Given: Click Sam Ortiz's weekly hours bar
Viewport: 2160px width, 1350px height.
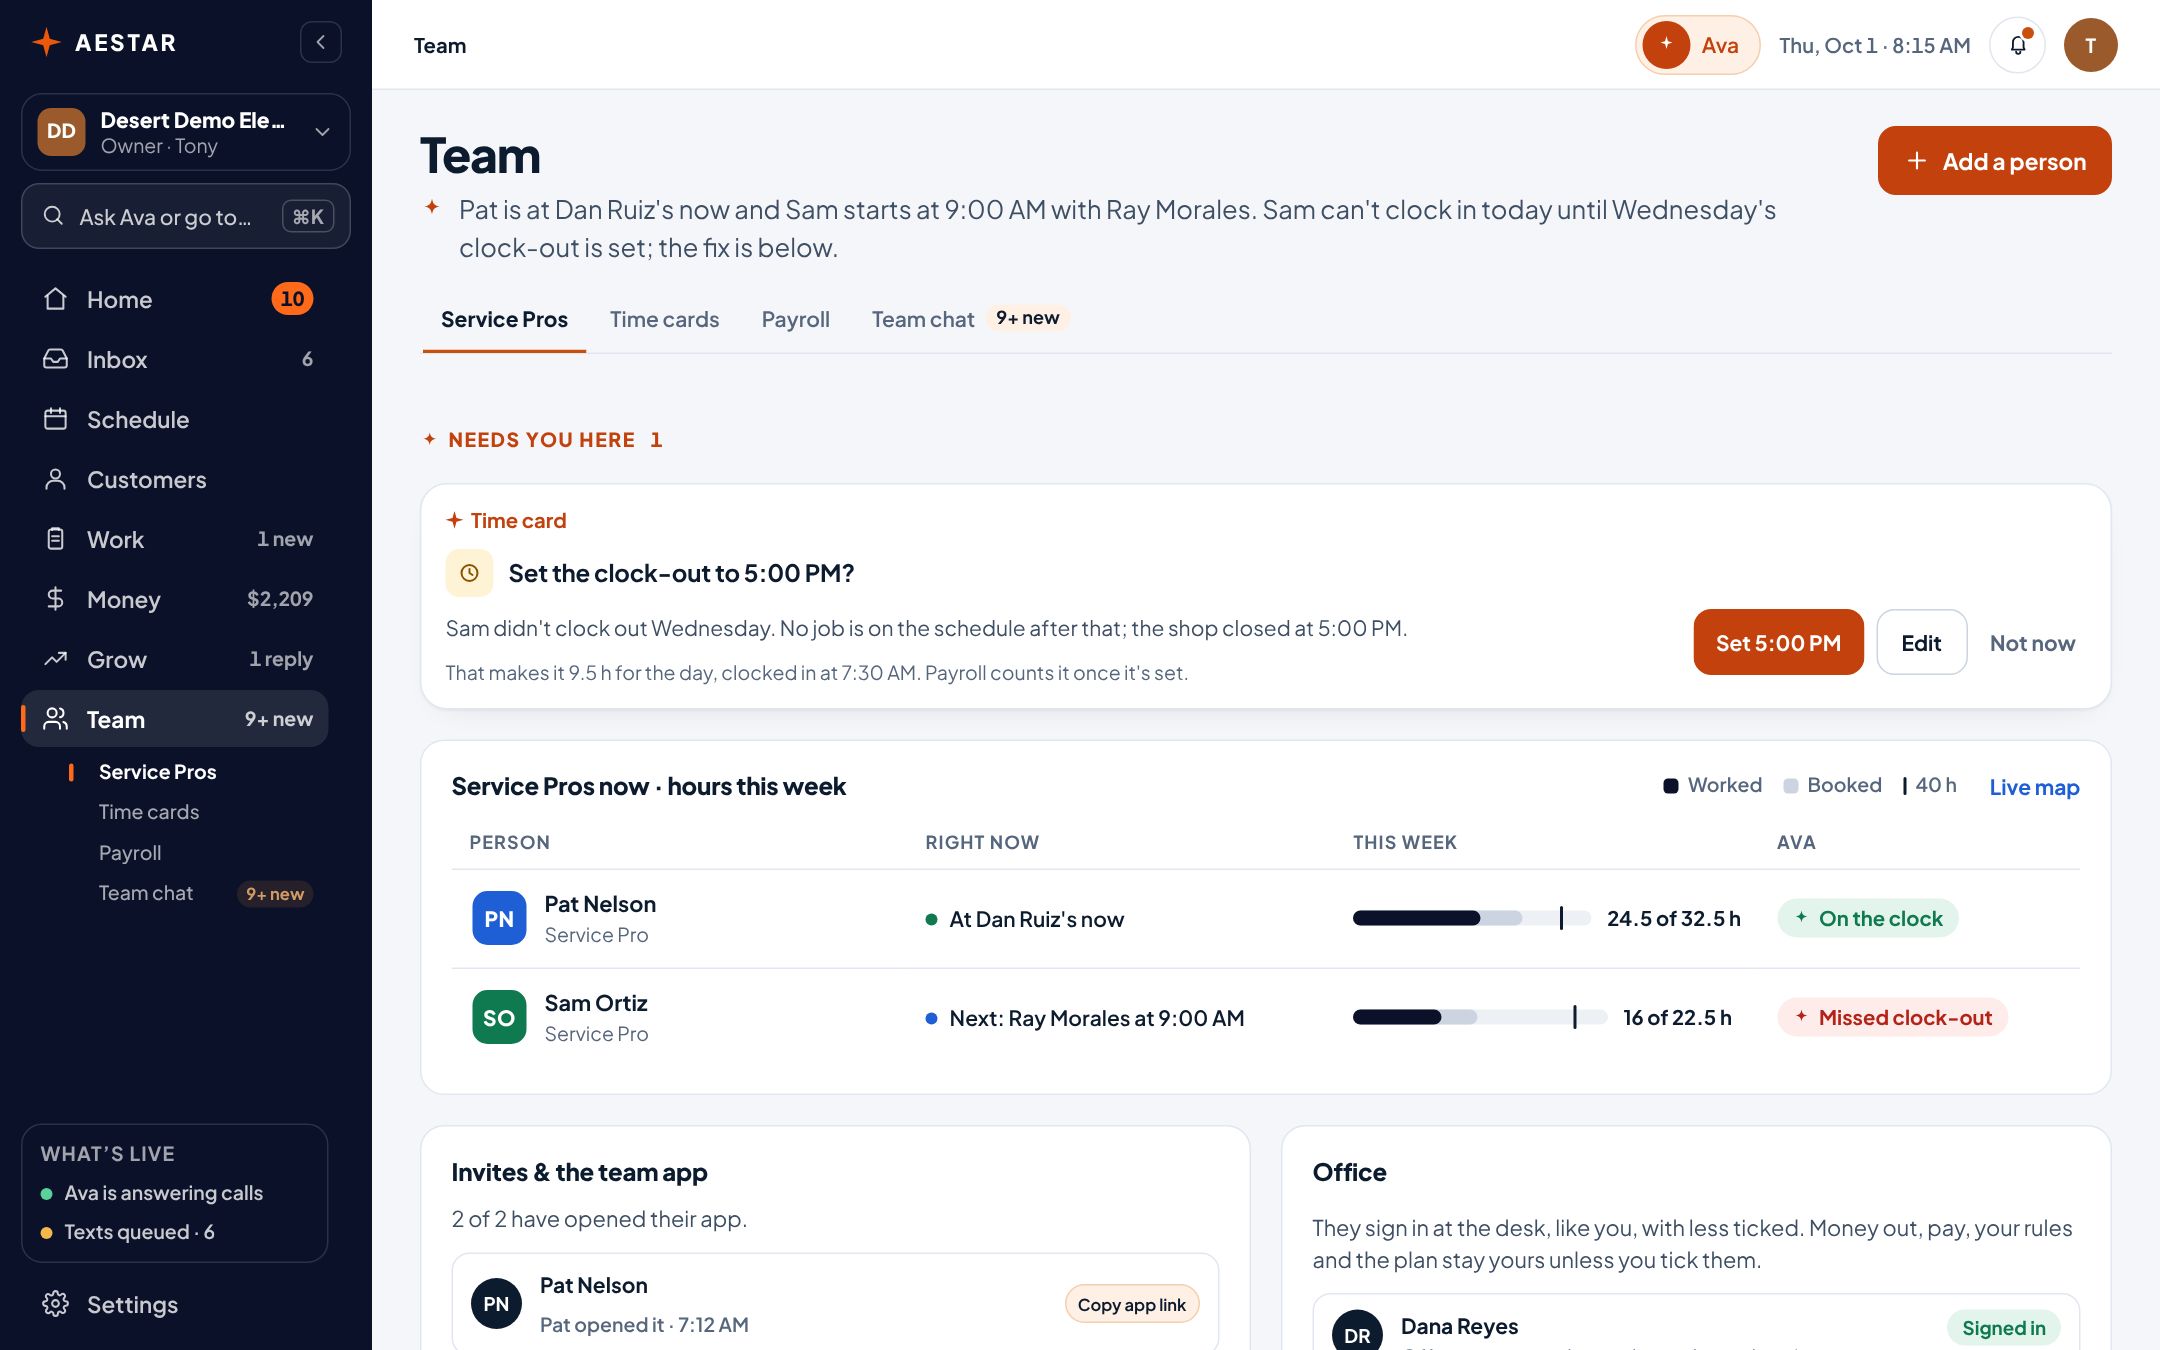Looking at the screenshot, I should [1479, 1017].
